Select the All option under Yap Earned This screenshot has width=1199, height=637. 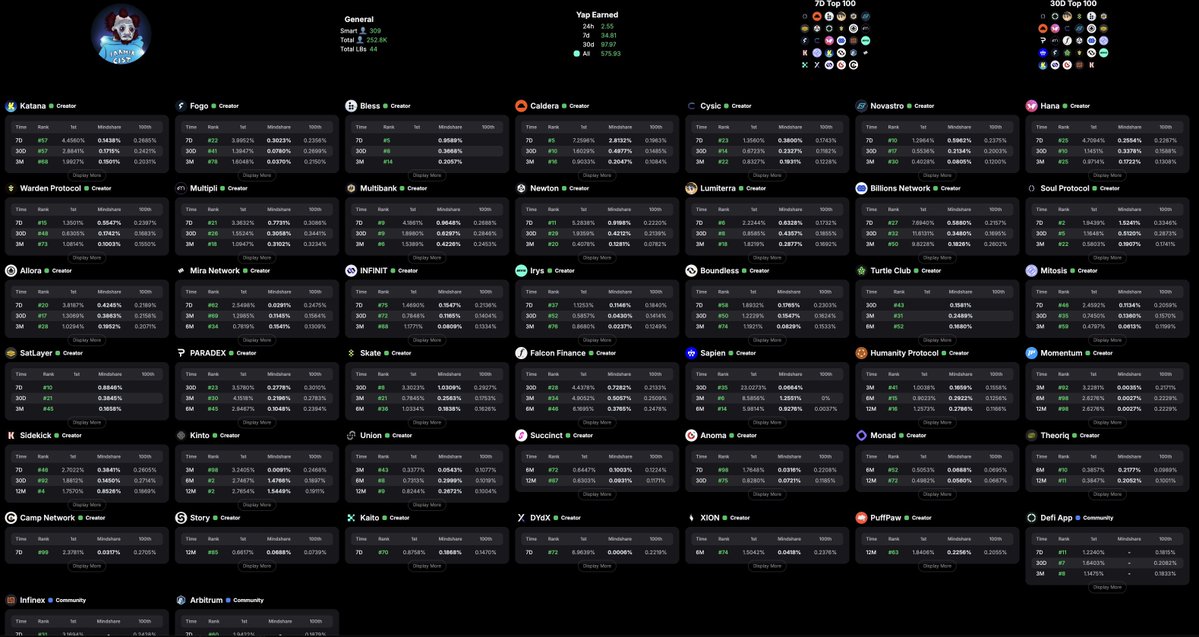(x=596, y=54)
